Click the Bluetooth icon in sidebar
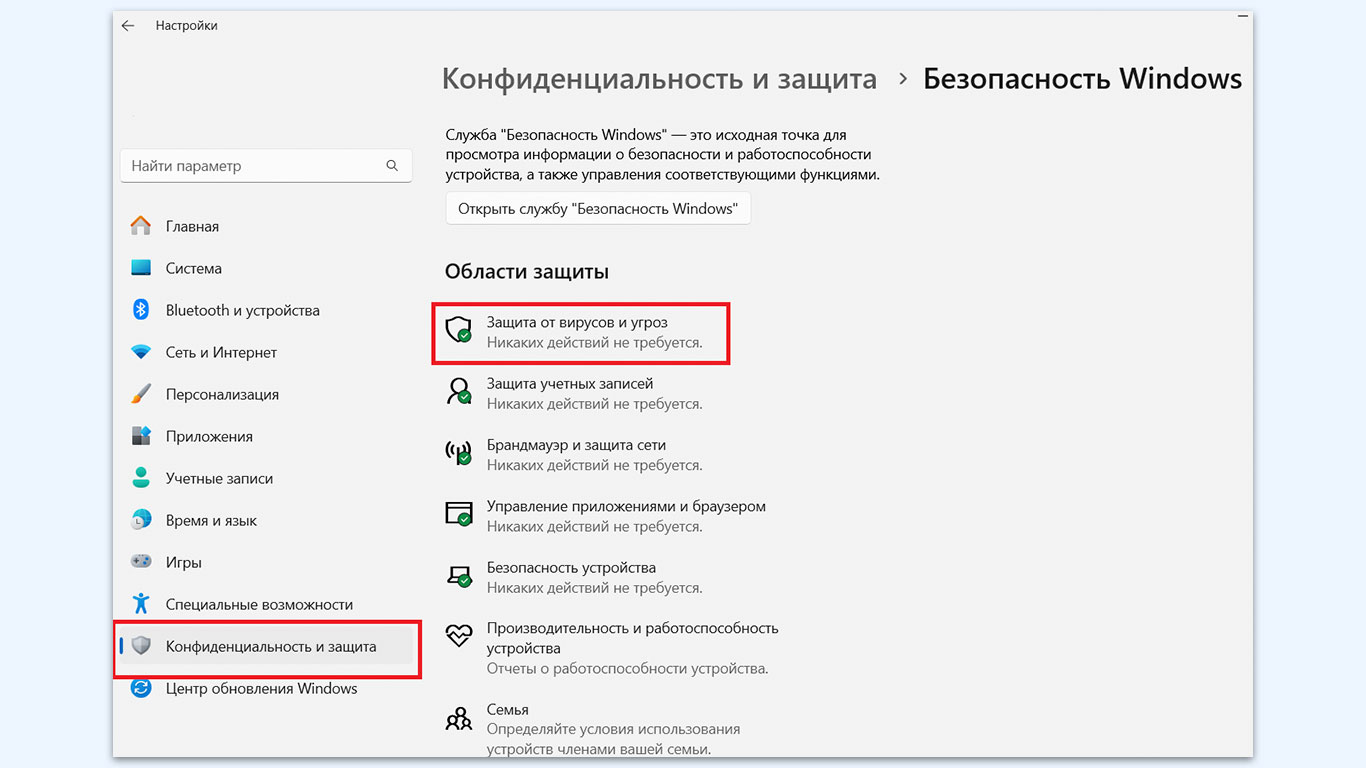1366x768 pixels. point(141,310)
